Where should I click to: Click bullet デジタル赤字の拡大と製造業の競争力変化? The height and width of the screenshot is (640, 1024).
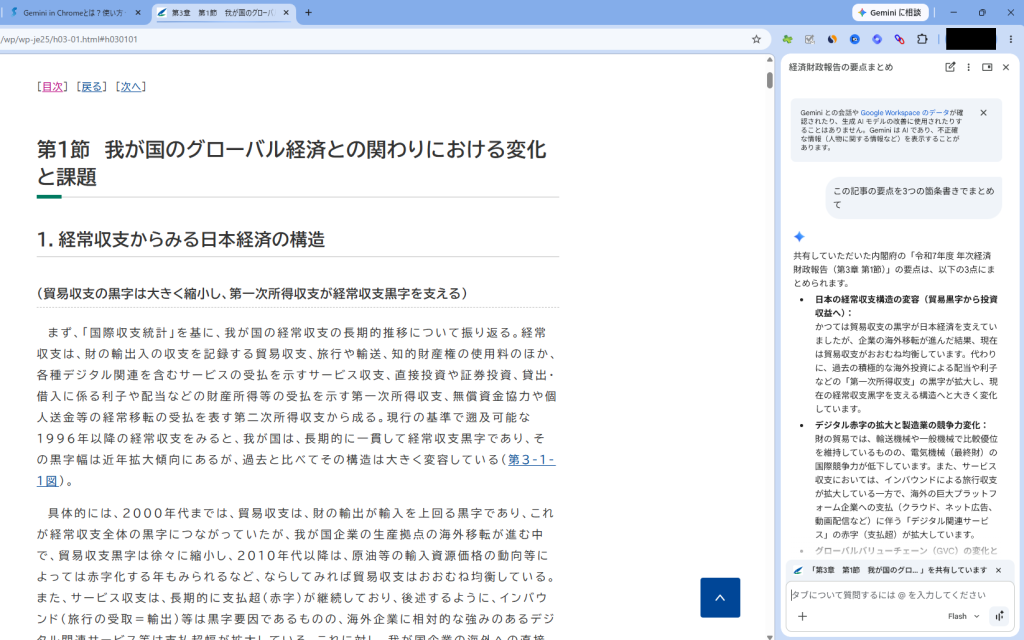901,424
